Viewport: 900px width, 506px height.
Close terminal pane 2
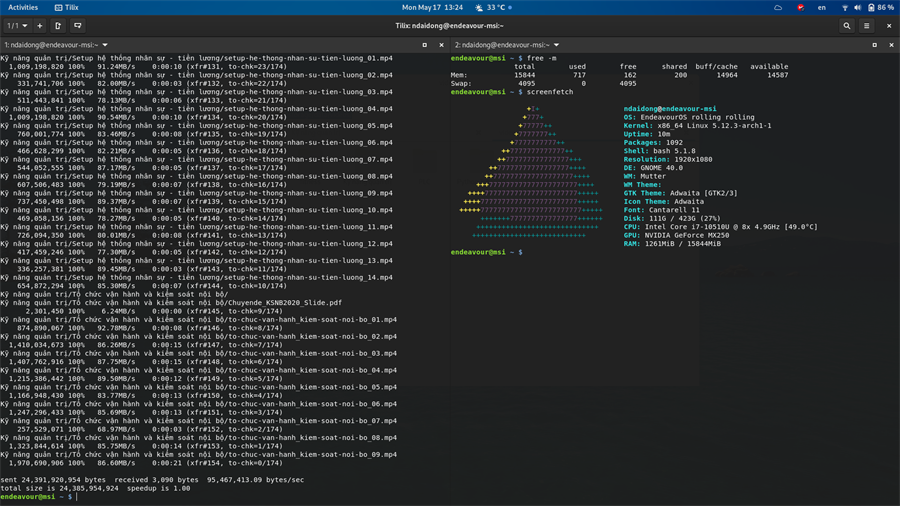point(891,45)
